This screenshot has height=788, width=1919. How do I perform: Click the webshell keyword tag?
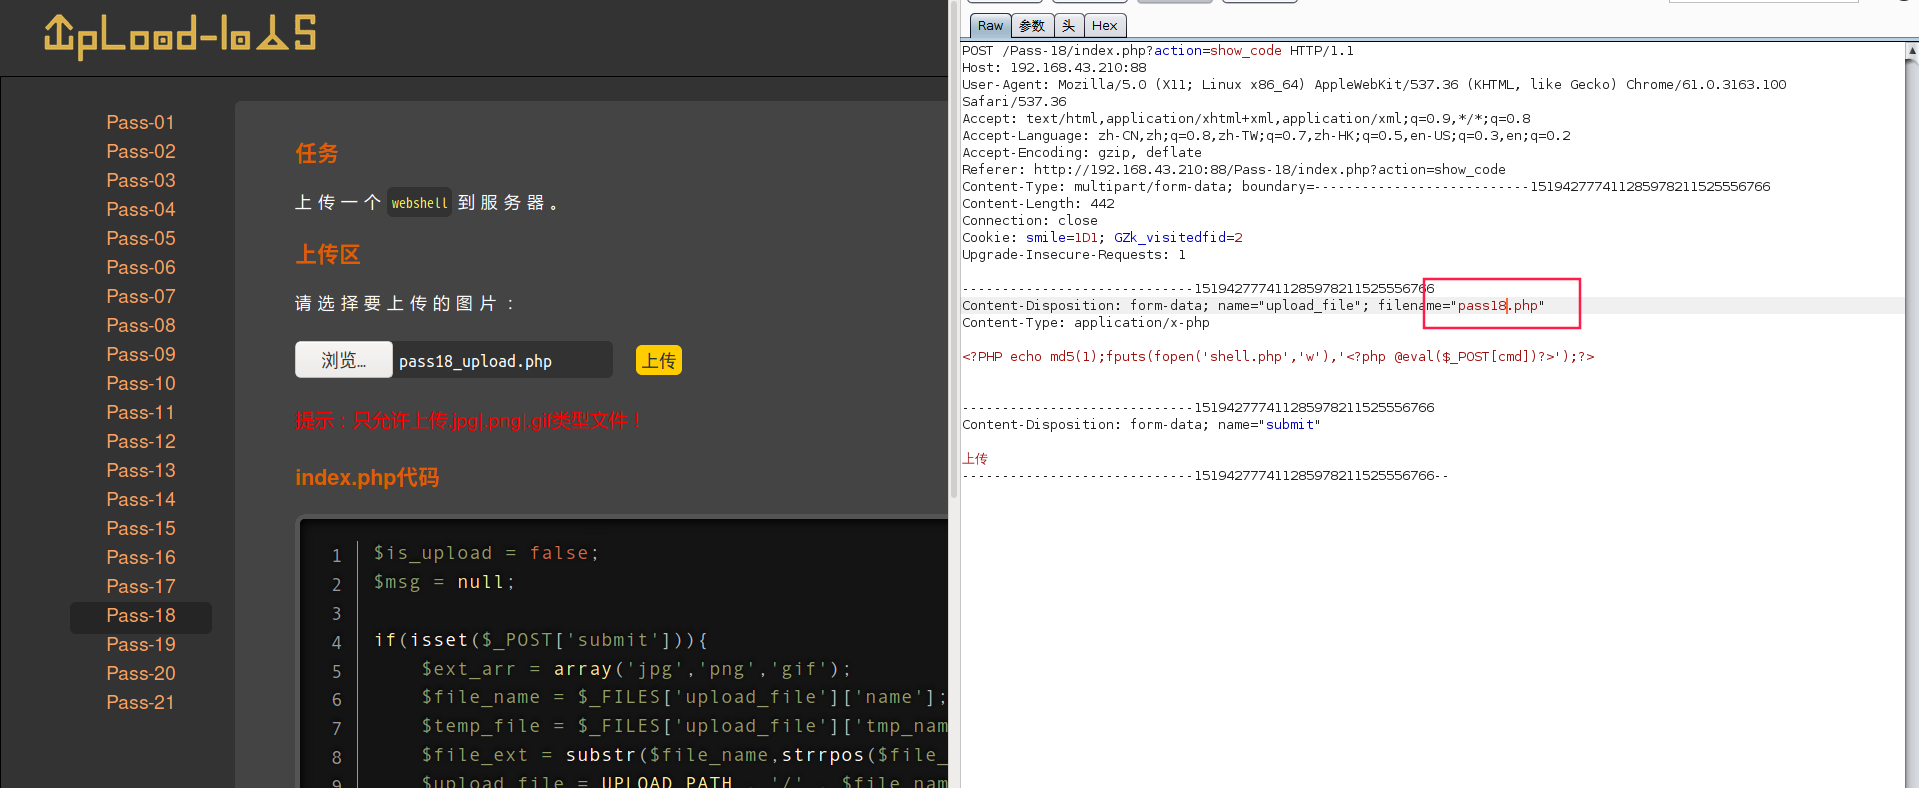(x=419, y=203)
